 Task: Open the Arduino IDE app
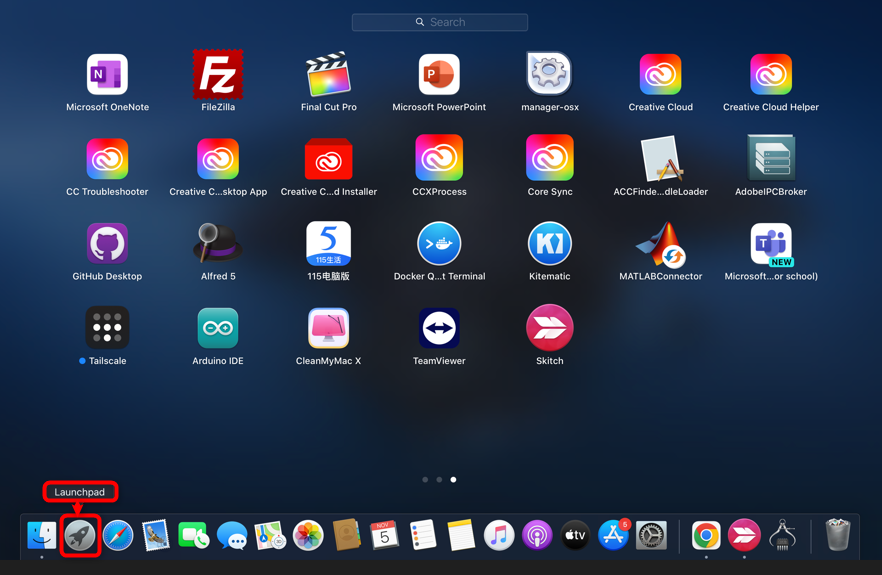click(x=218, y=329)
